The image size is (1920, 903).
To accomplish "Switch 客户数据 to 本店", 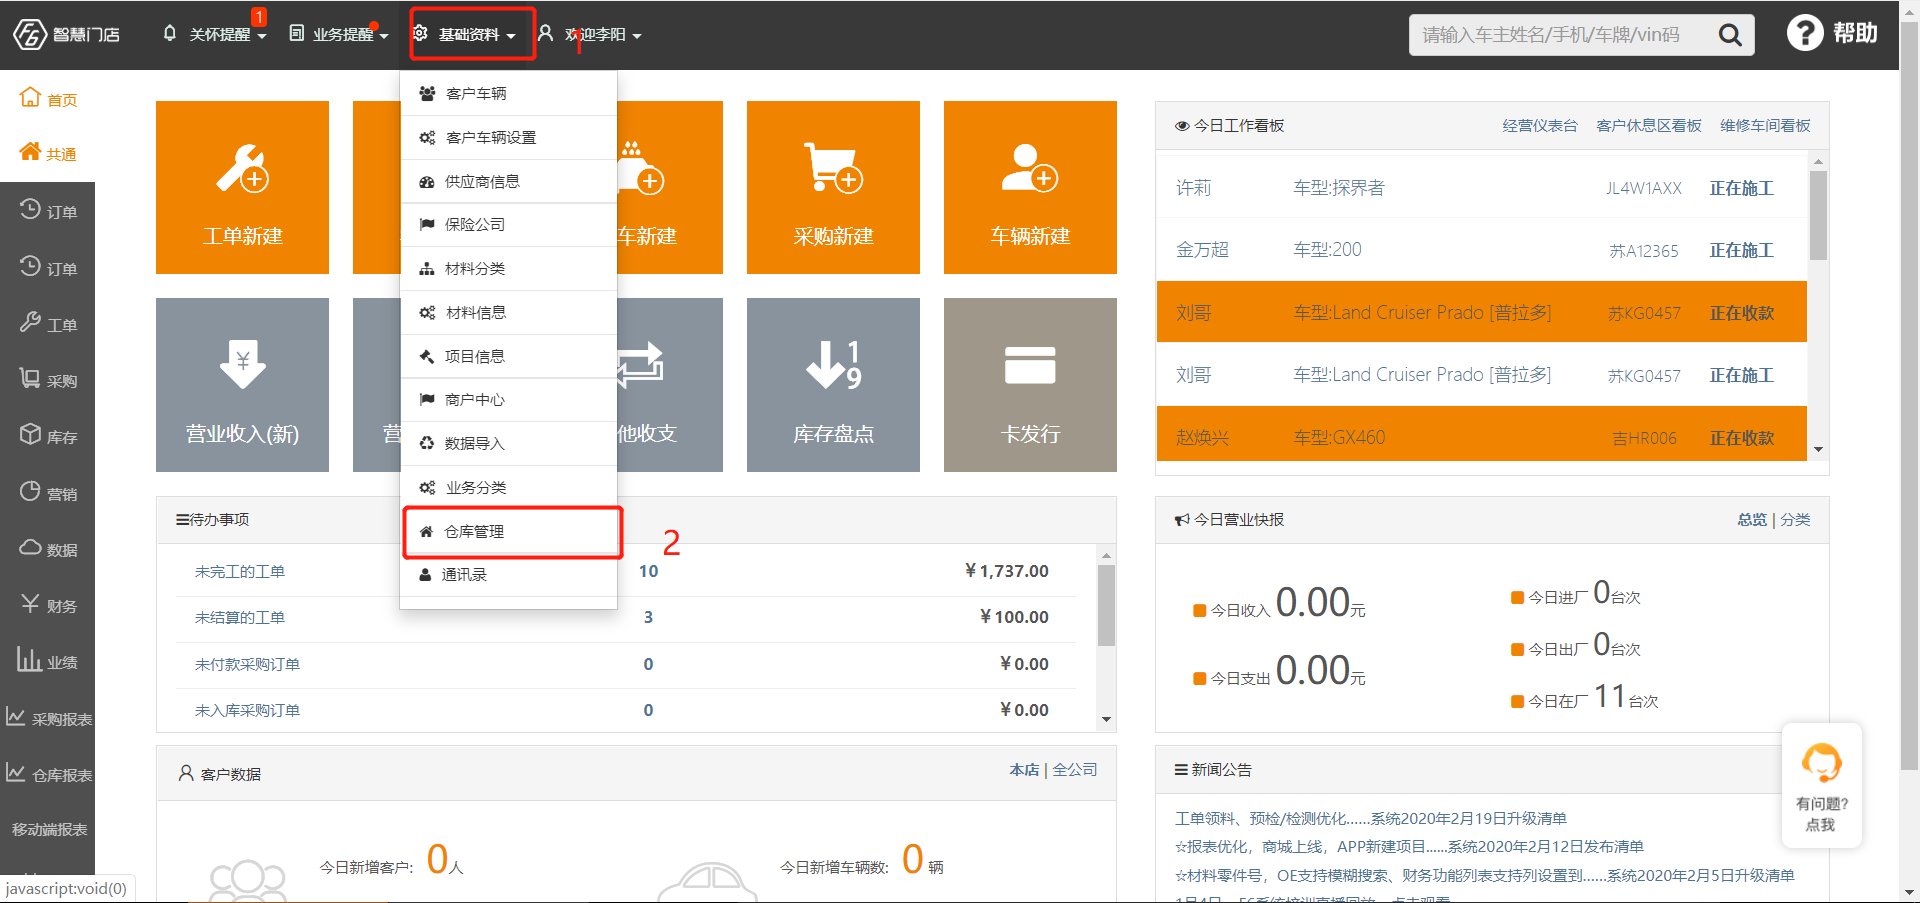I will 1024,769.
